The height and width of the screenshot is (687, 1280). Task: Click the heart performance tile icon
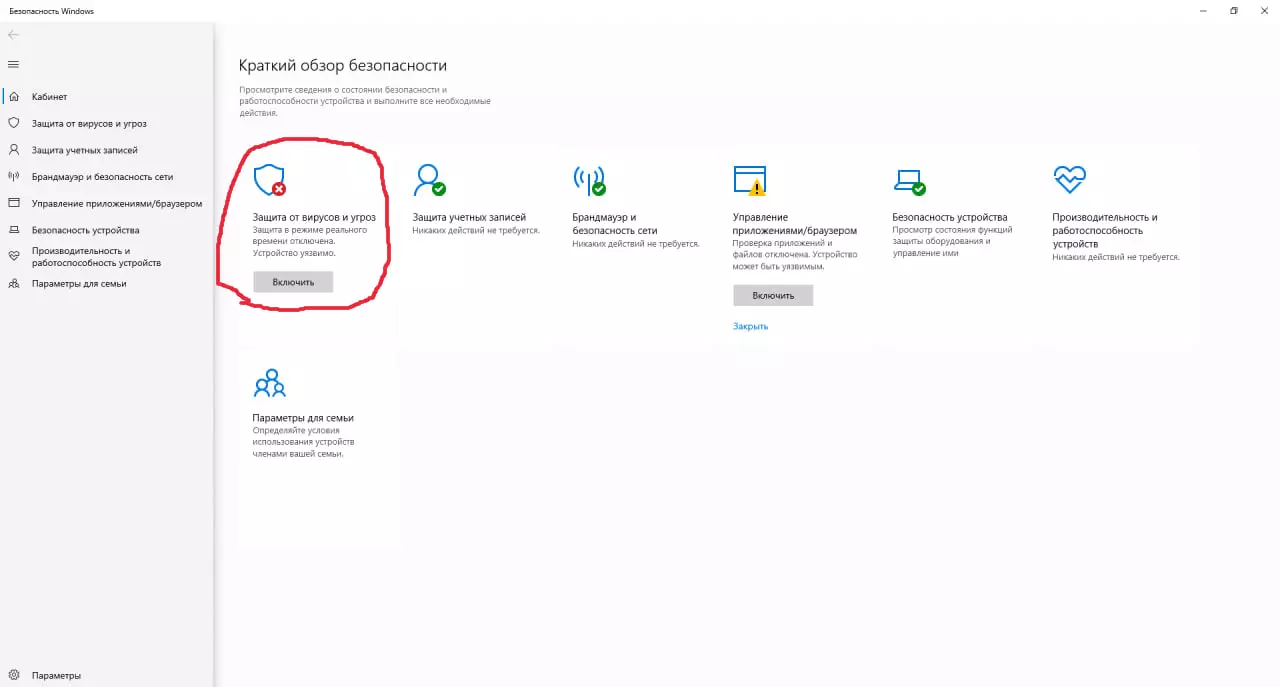click(x=1069, y=180)
